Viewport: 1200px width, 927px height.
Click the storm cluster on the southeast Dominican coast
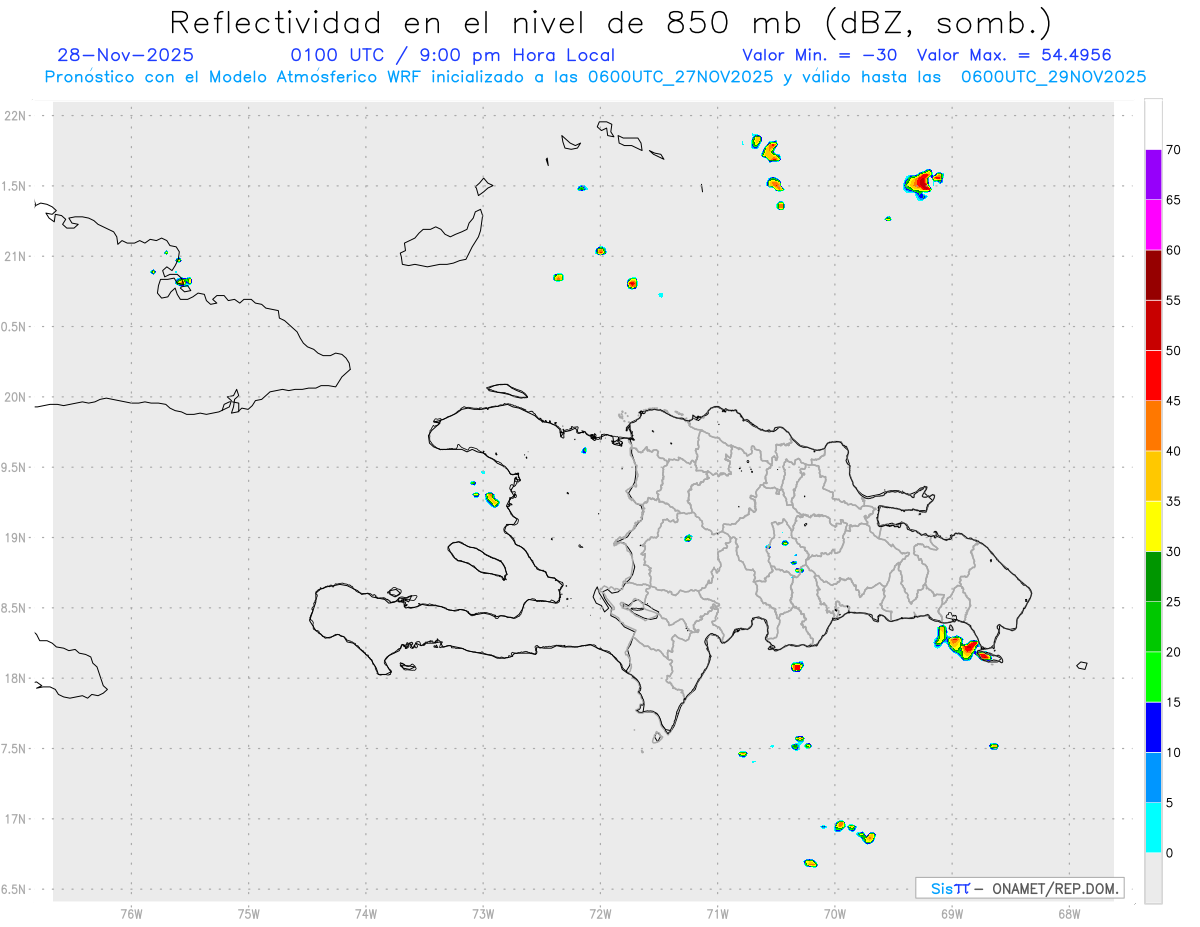[x=965, y=645]
